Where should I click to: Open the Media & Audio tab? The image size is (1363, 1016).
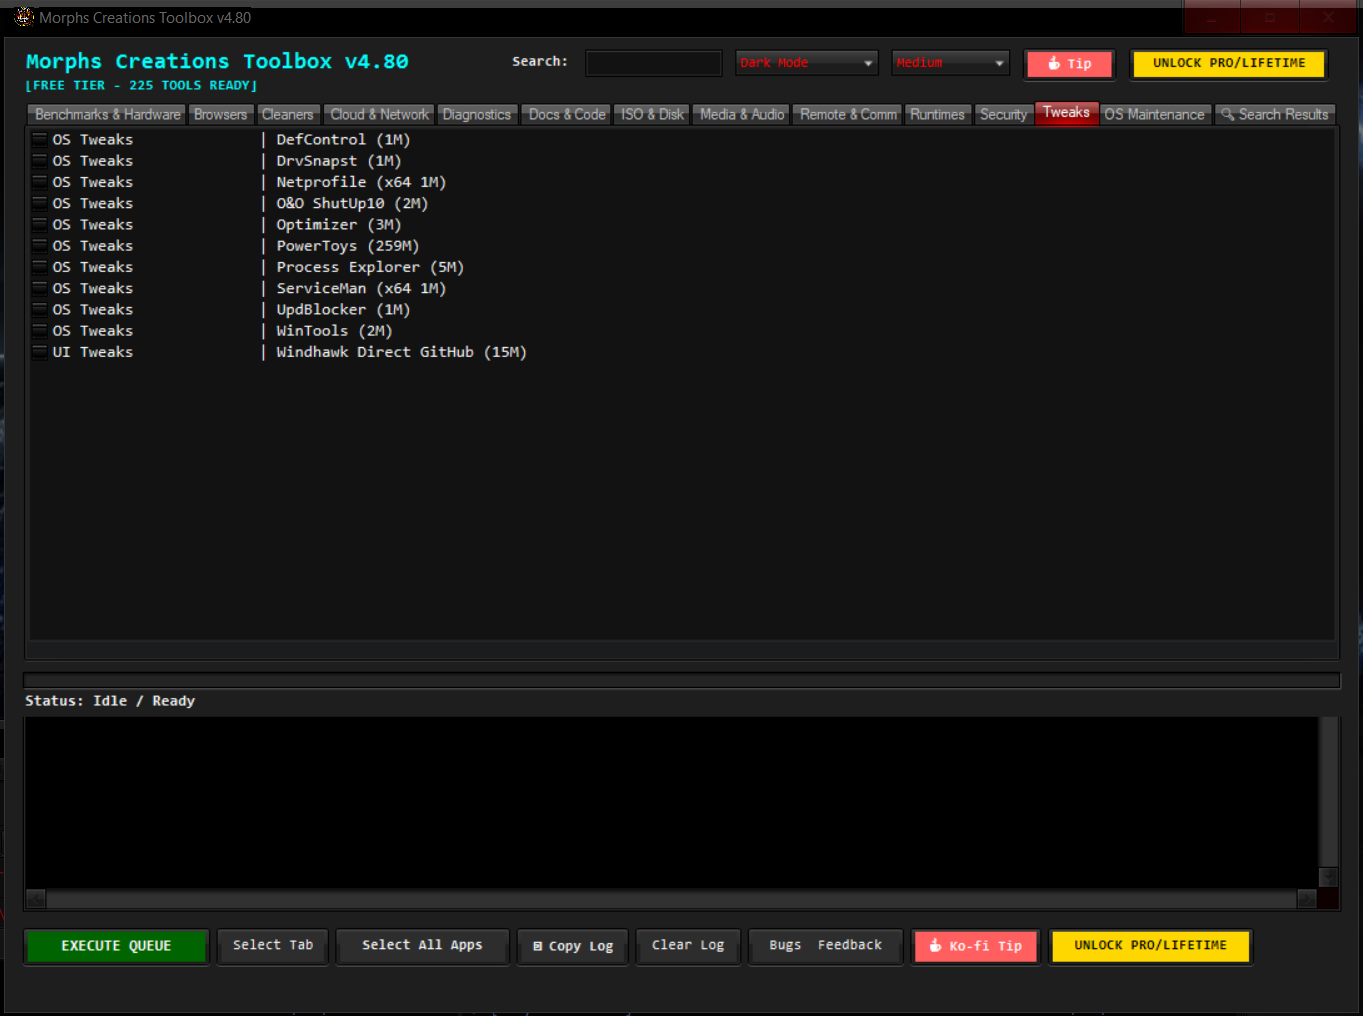pyautogui.click(x=742, y=115)
